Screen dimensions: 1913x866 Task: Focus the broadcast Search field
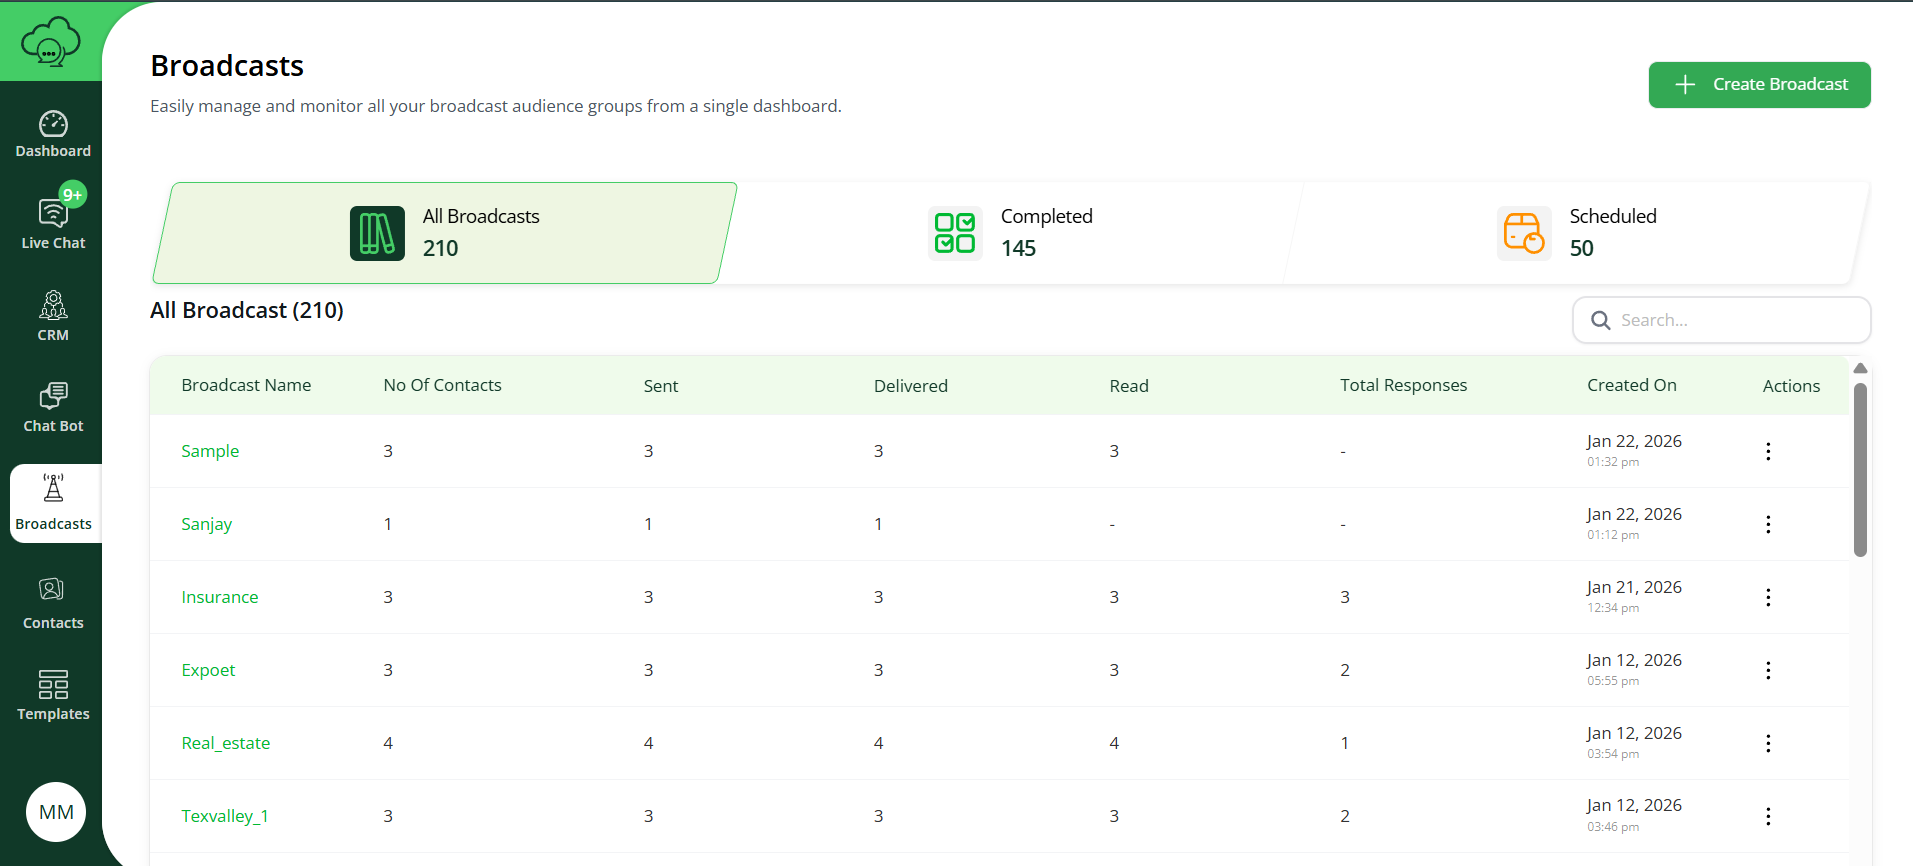pos(1735,320)
